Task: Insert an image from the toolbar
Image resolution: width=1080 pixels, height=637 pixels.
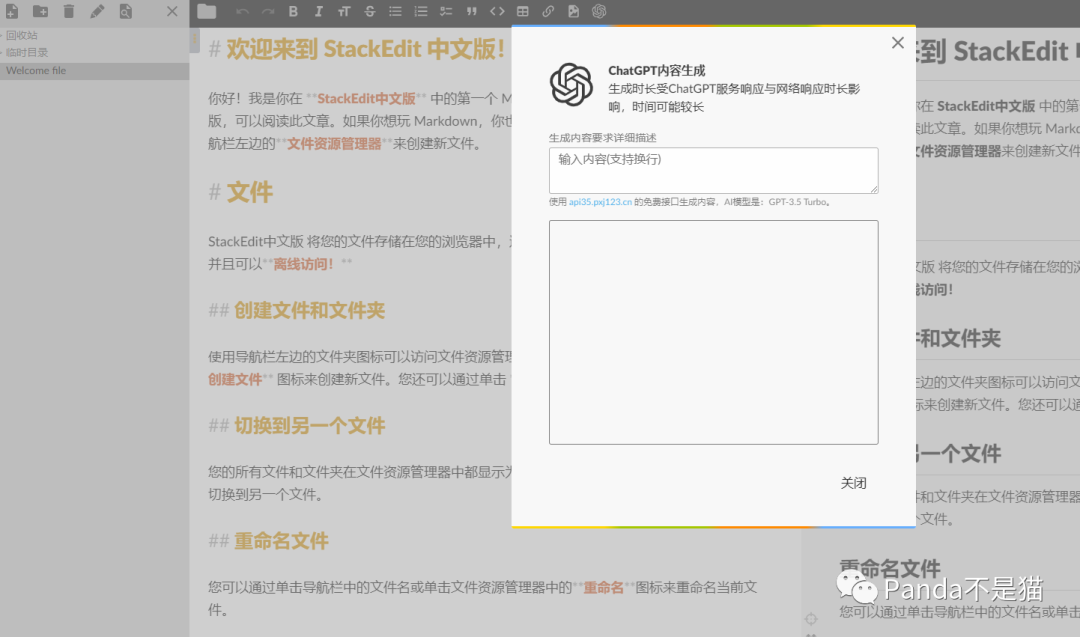Action: pos(574,11)
